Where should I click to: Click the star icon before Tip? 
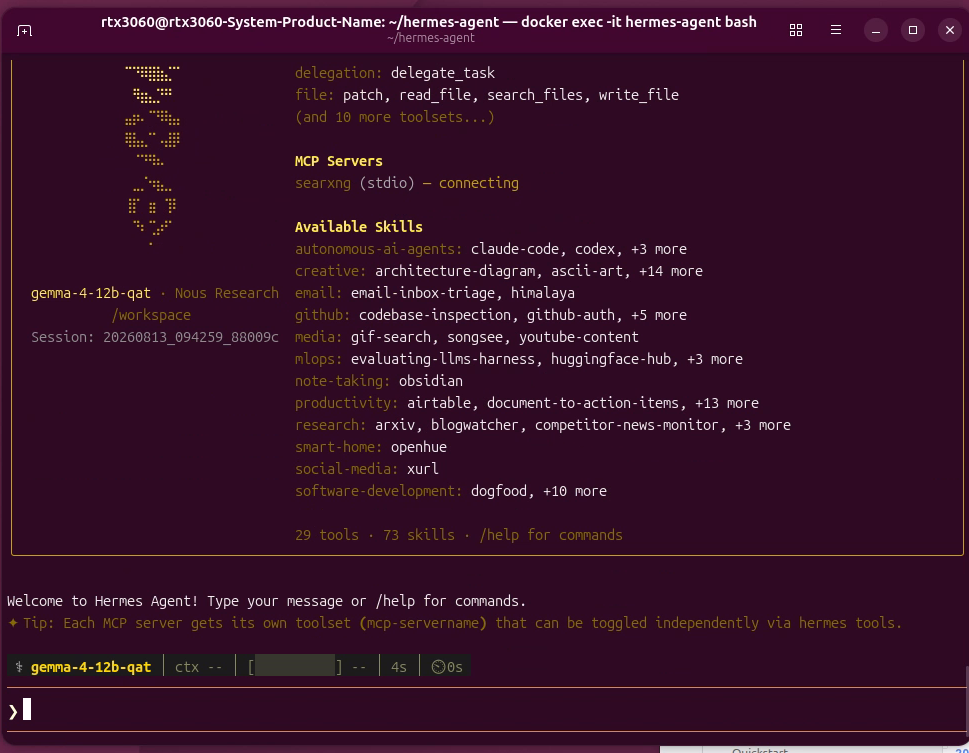coord(13,623)
